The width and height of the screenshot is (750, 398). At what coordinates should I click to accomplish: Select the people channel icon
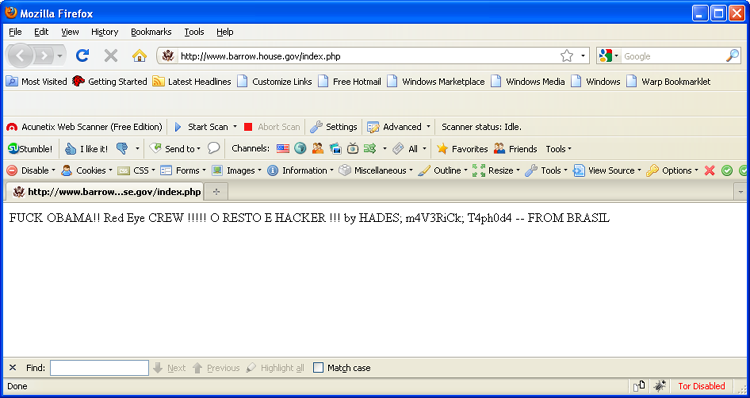318,148
